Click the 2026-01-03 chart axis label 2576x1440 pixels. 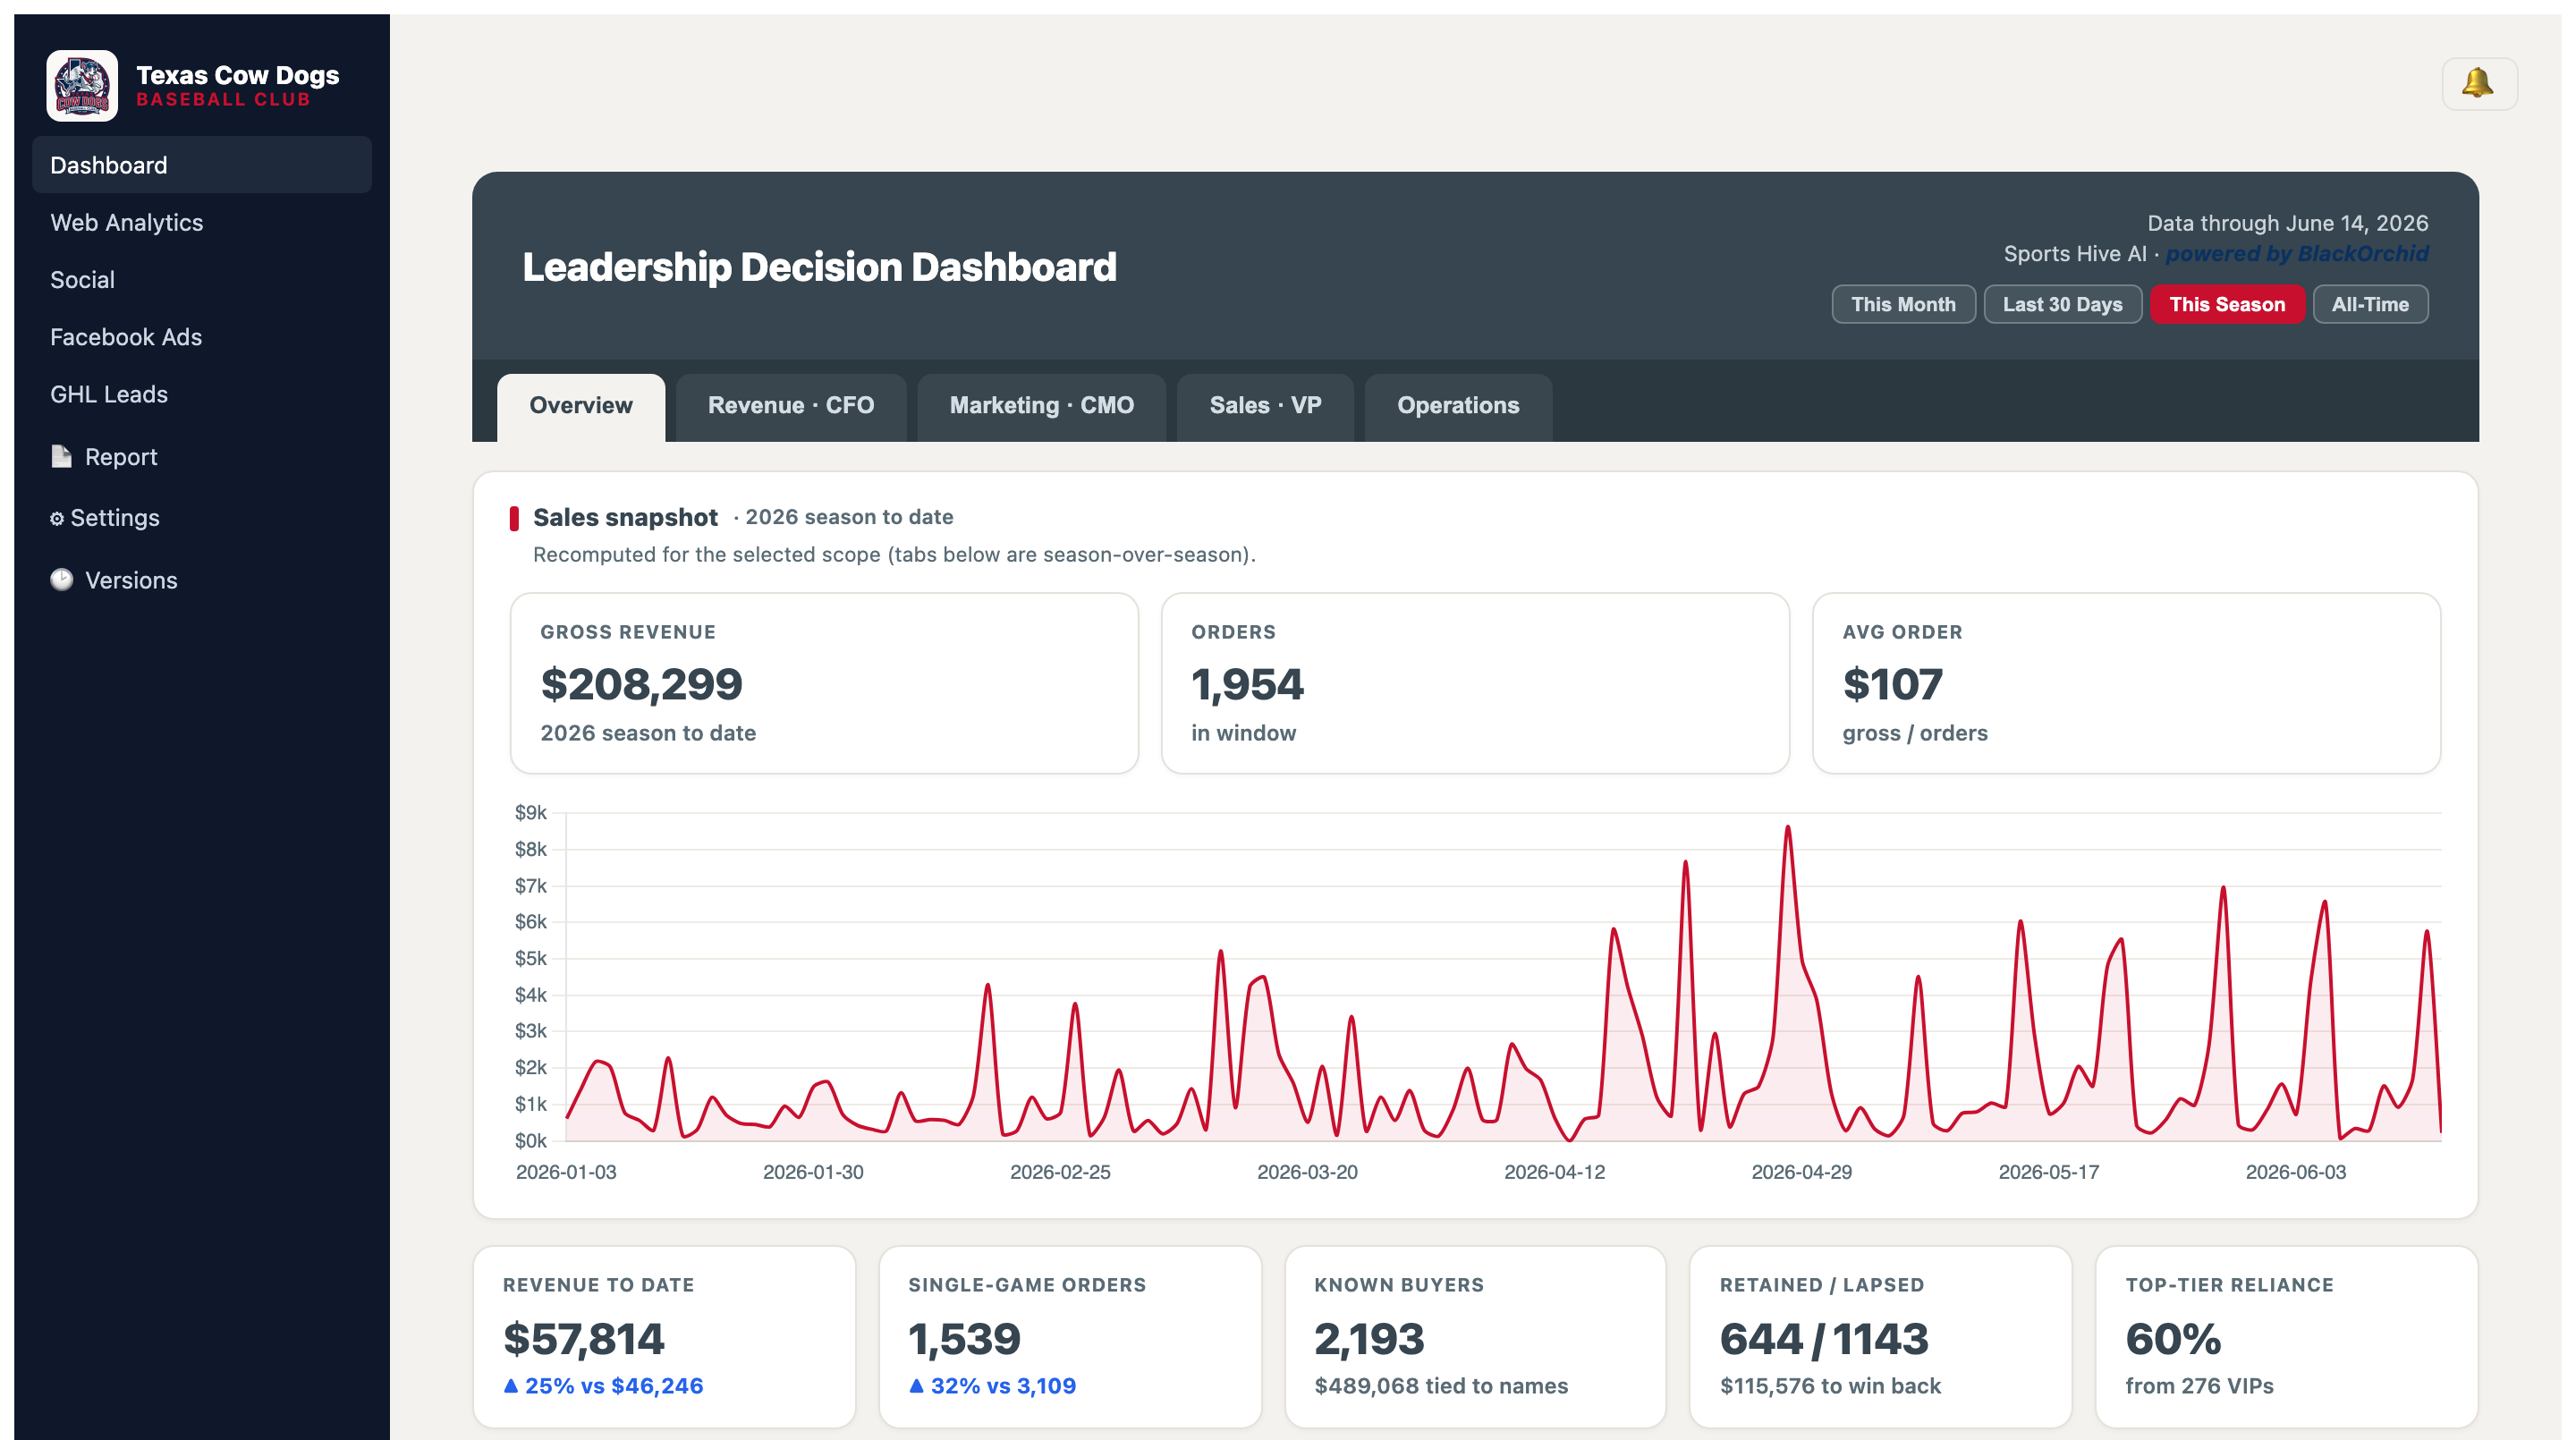click(x=566, y=1172)
